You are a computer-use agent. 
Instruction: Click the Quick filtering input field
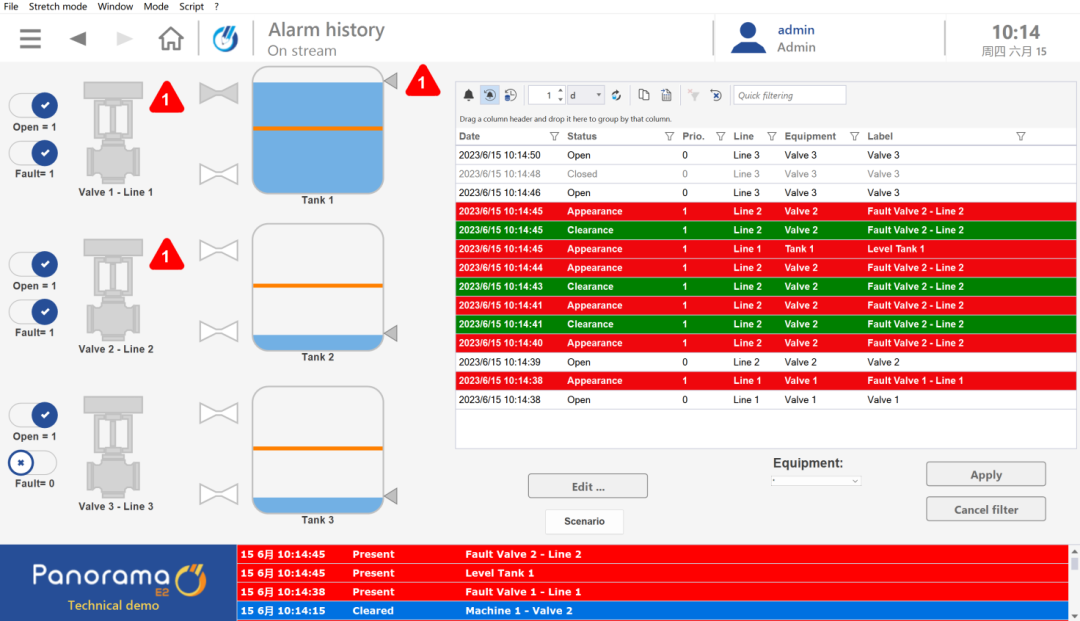(789, 95)
